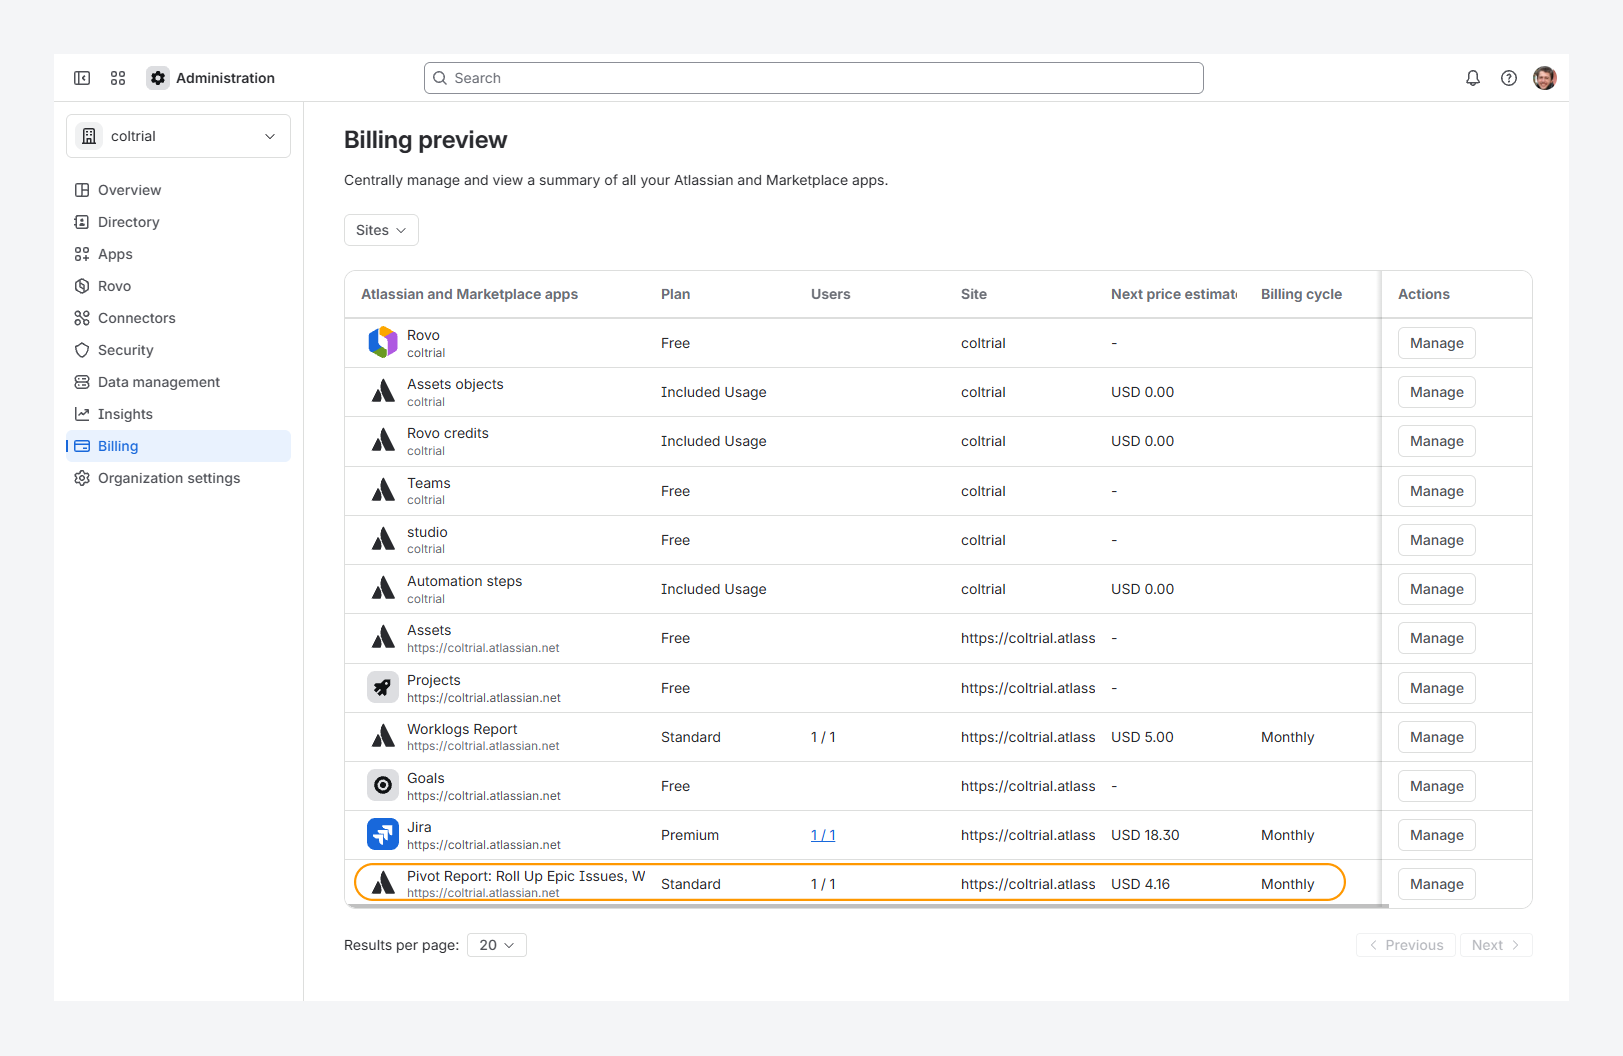Click Next page button
Screen dimensions: 1623x1056
[x=1496, y=945]
